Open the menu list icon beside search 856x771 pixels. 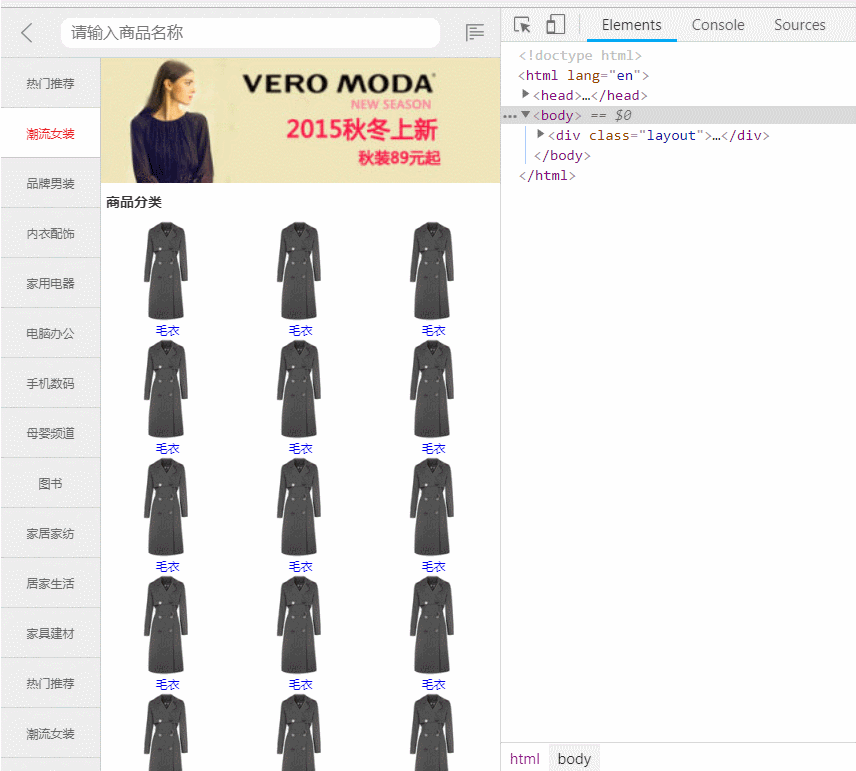click(x=474, y=32)
